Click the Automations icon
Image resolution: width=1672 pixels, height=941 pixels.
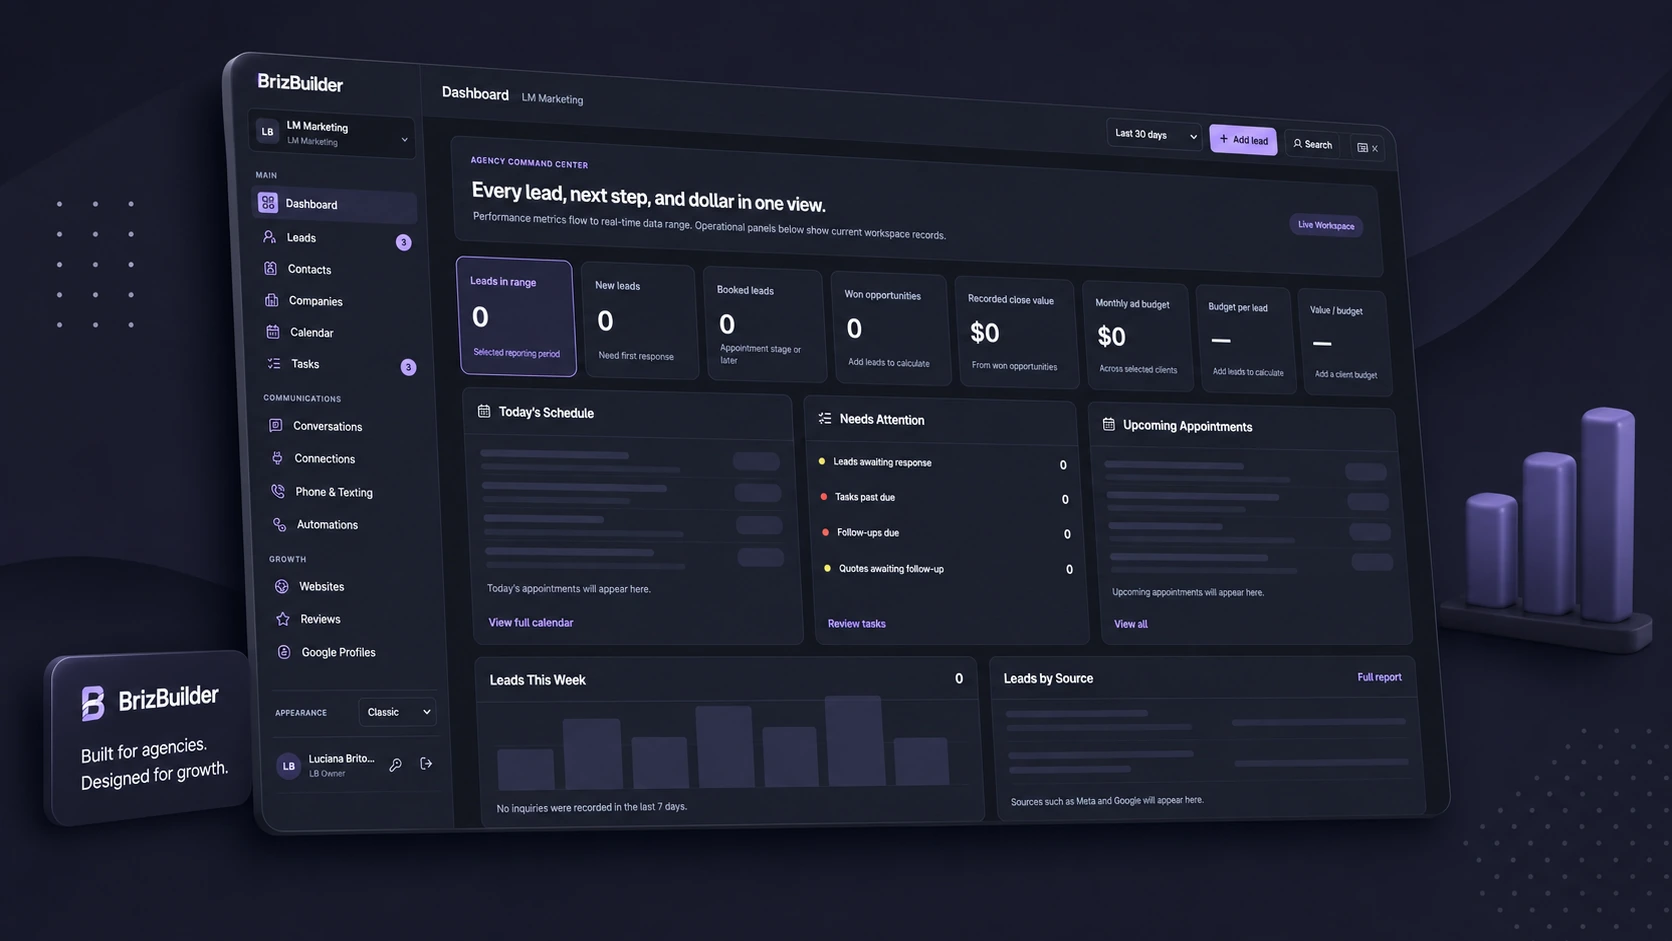(x=279, y=524)
